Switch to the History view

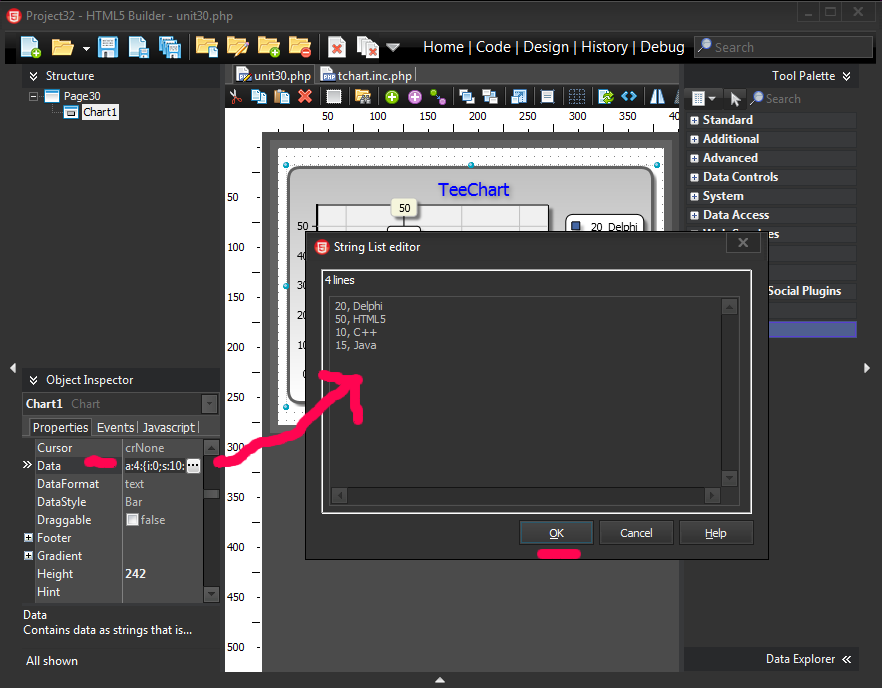click(x=604, y=47)
